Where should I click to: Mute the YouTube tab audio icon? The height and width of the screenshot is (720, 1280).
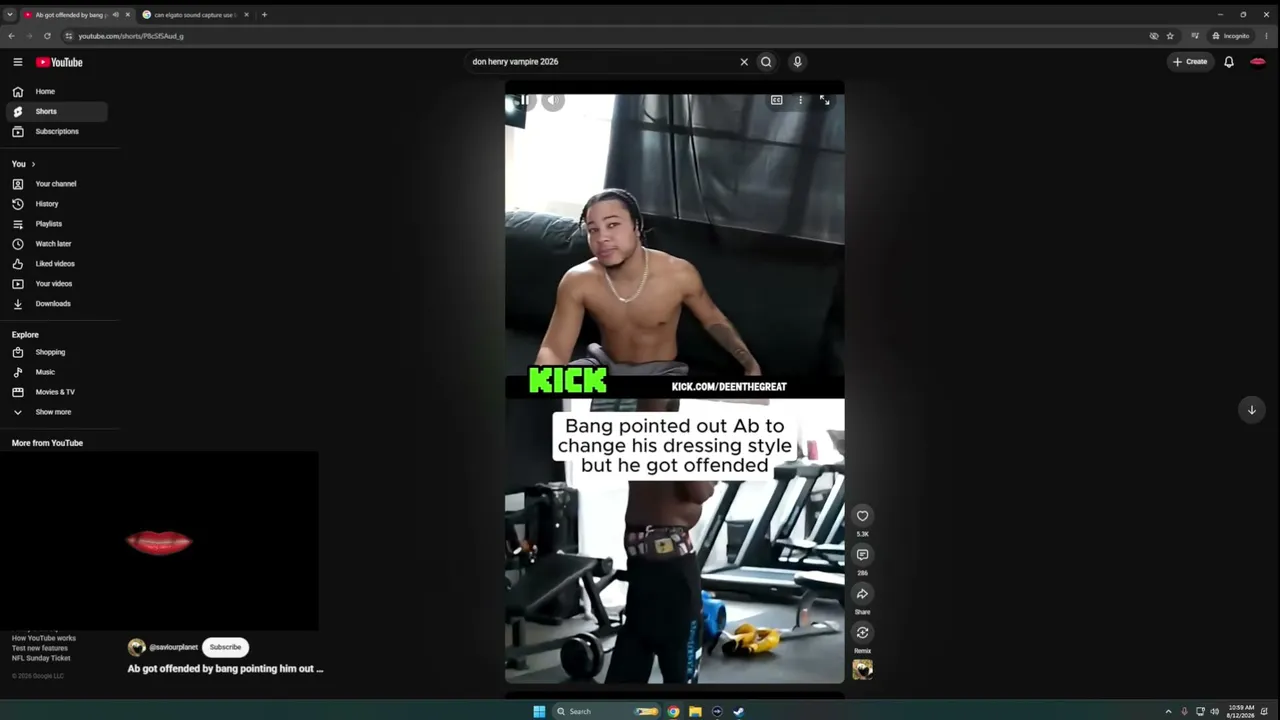click(x=115, y=15)
